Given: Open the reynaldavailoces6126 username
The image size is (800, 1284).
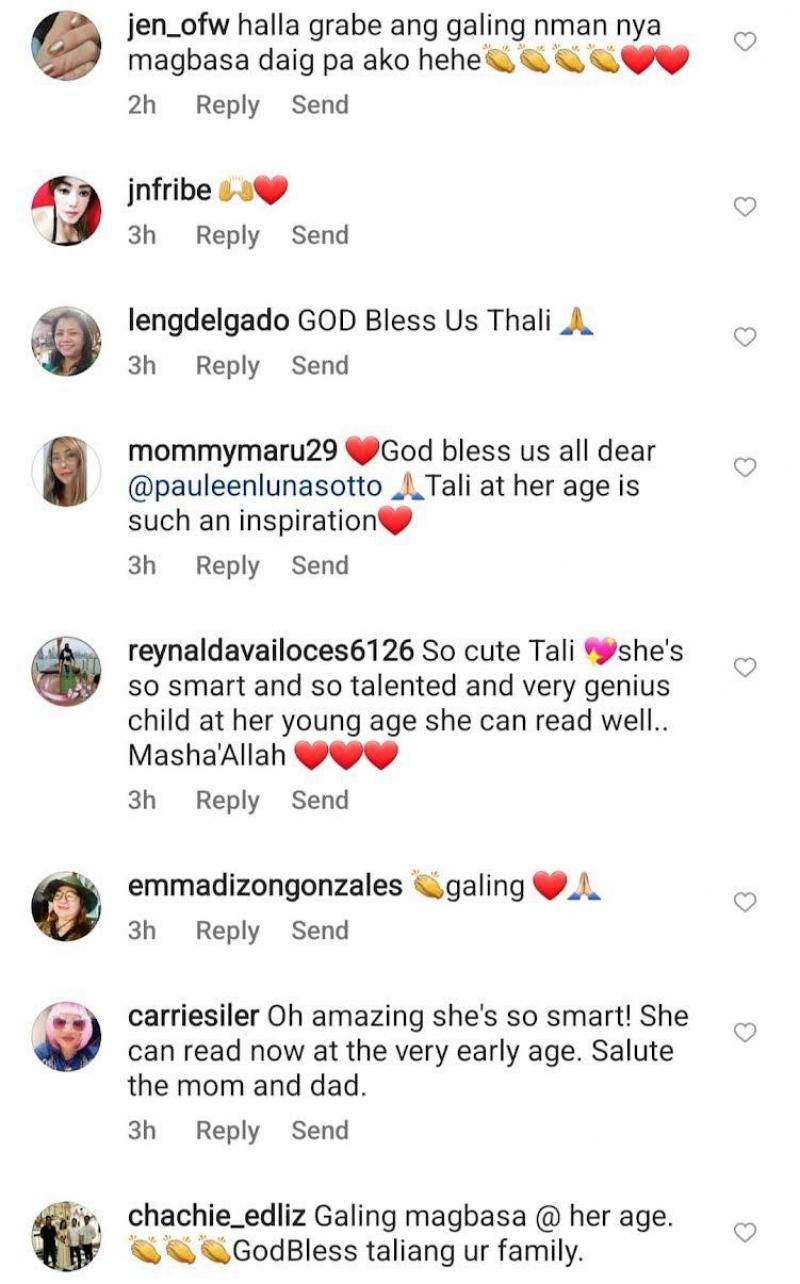Looking at the screenshot, I should point(271,651).
